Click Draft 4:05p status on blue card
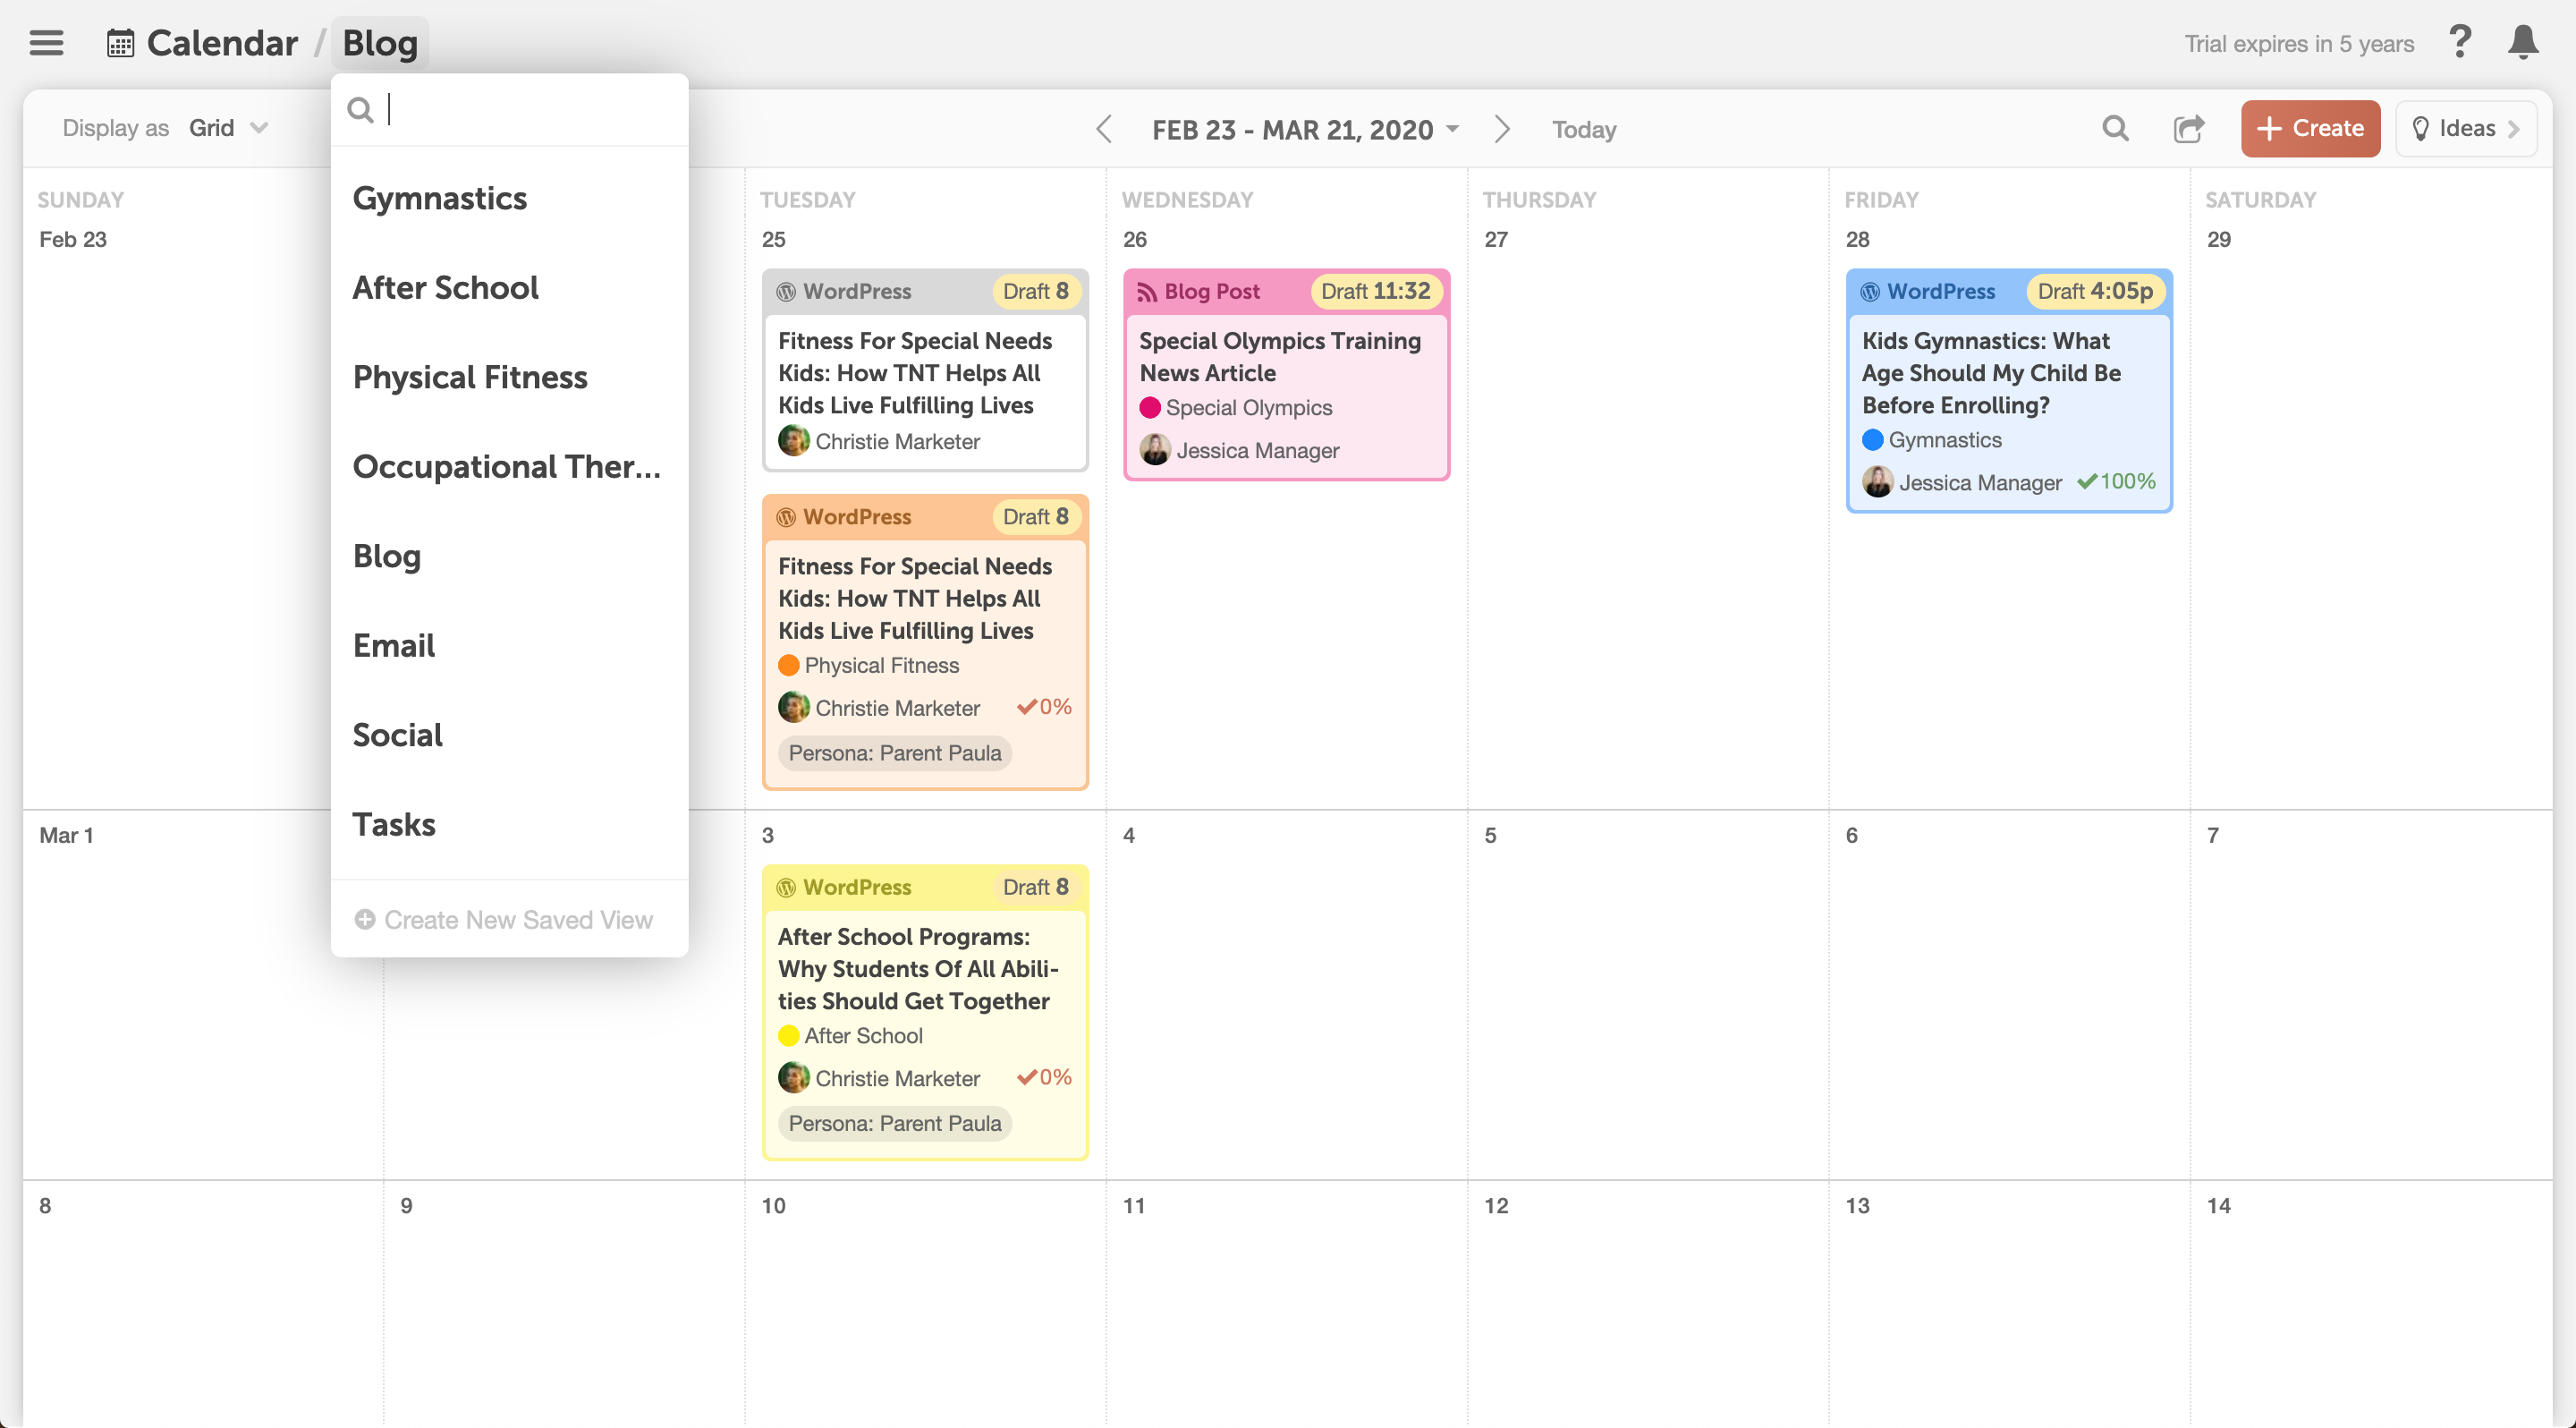This screenshot has height=1428, width=2576. pos(2095,291)
